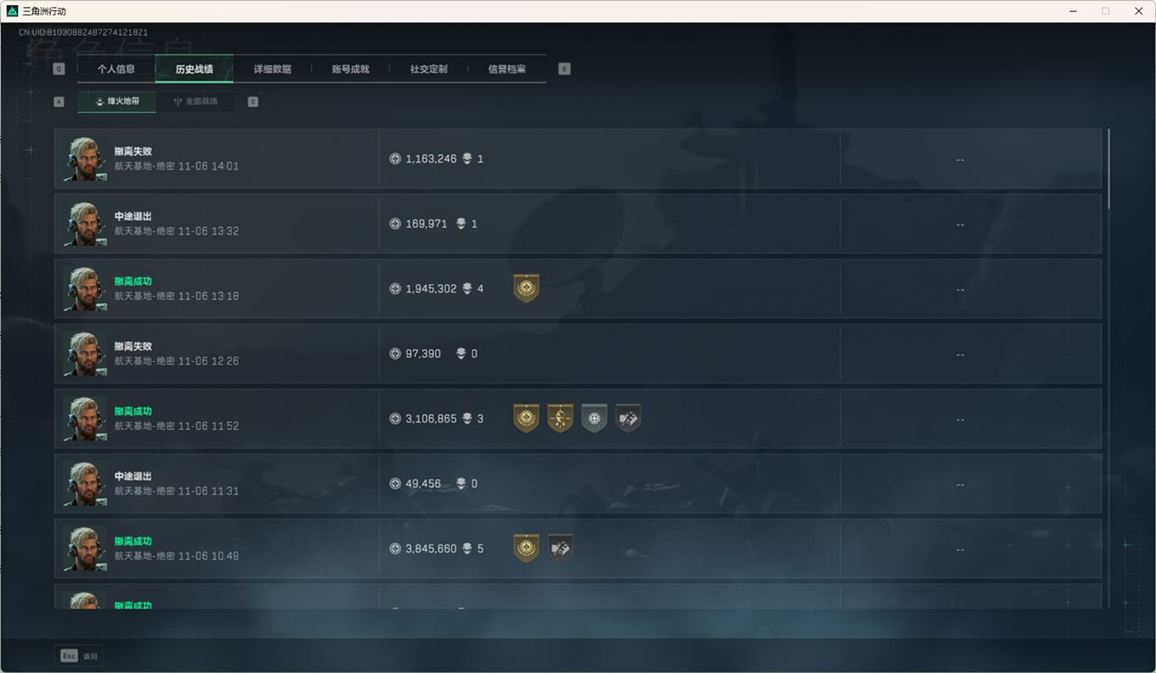Screen dimensions: 1156x673
Task: Click the Q previous-tab key icon
Action: (59, 69)
